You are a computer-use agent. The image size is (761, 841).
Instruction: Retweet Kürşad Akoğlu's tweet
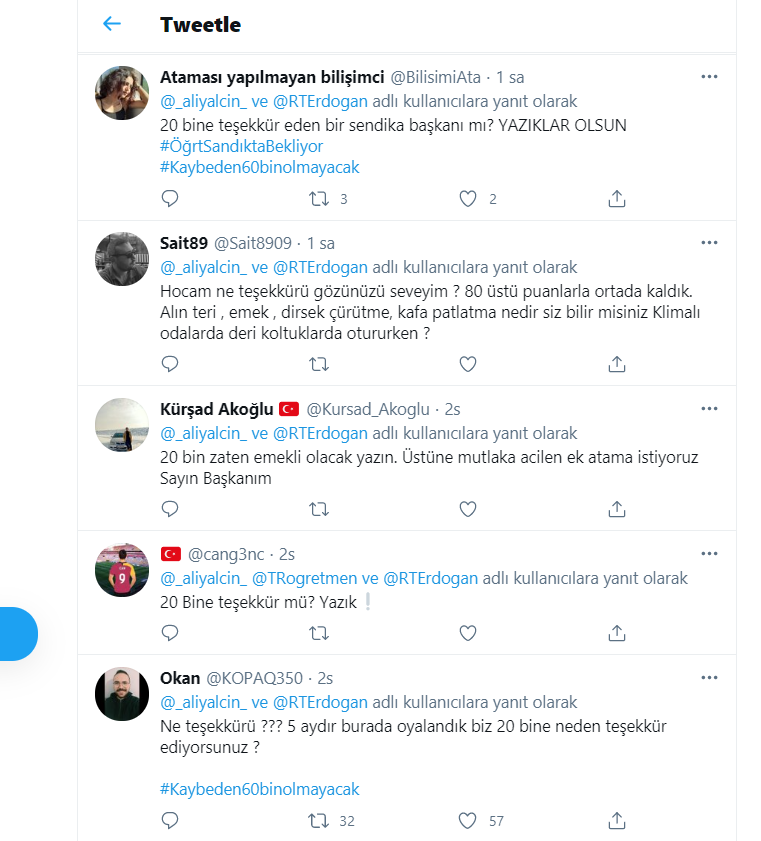(319, 509)
